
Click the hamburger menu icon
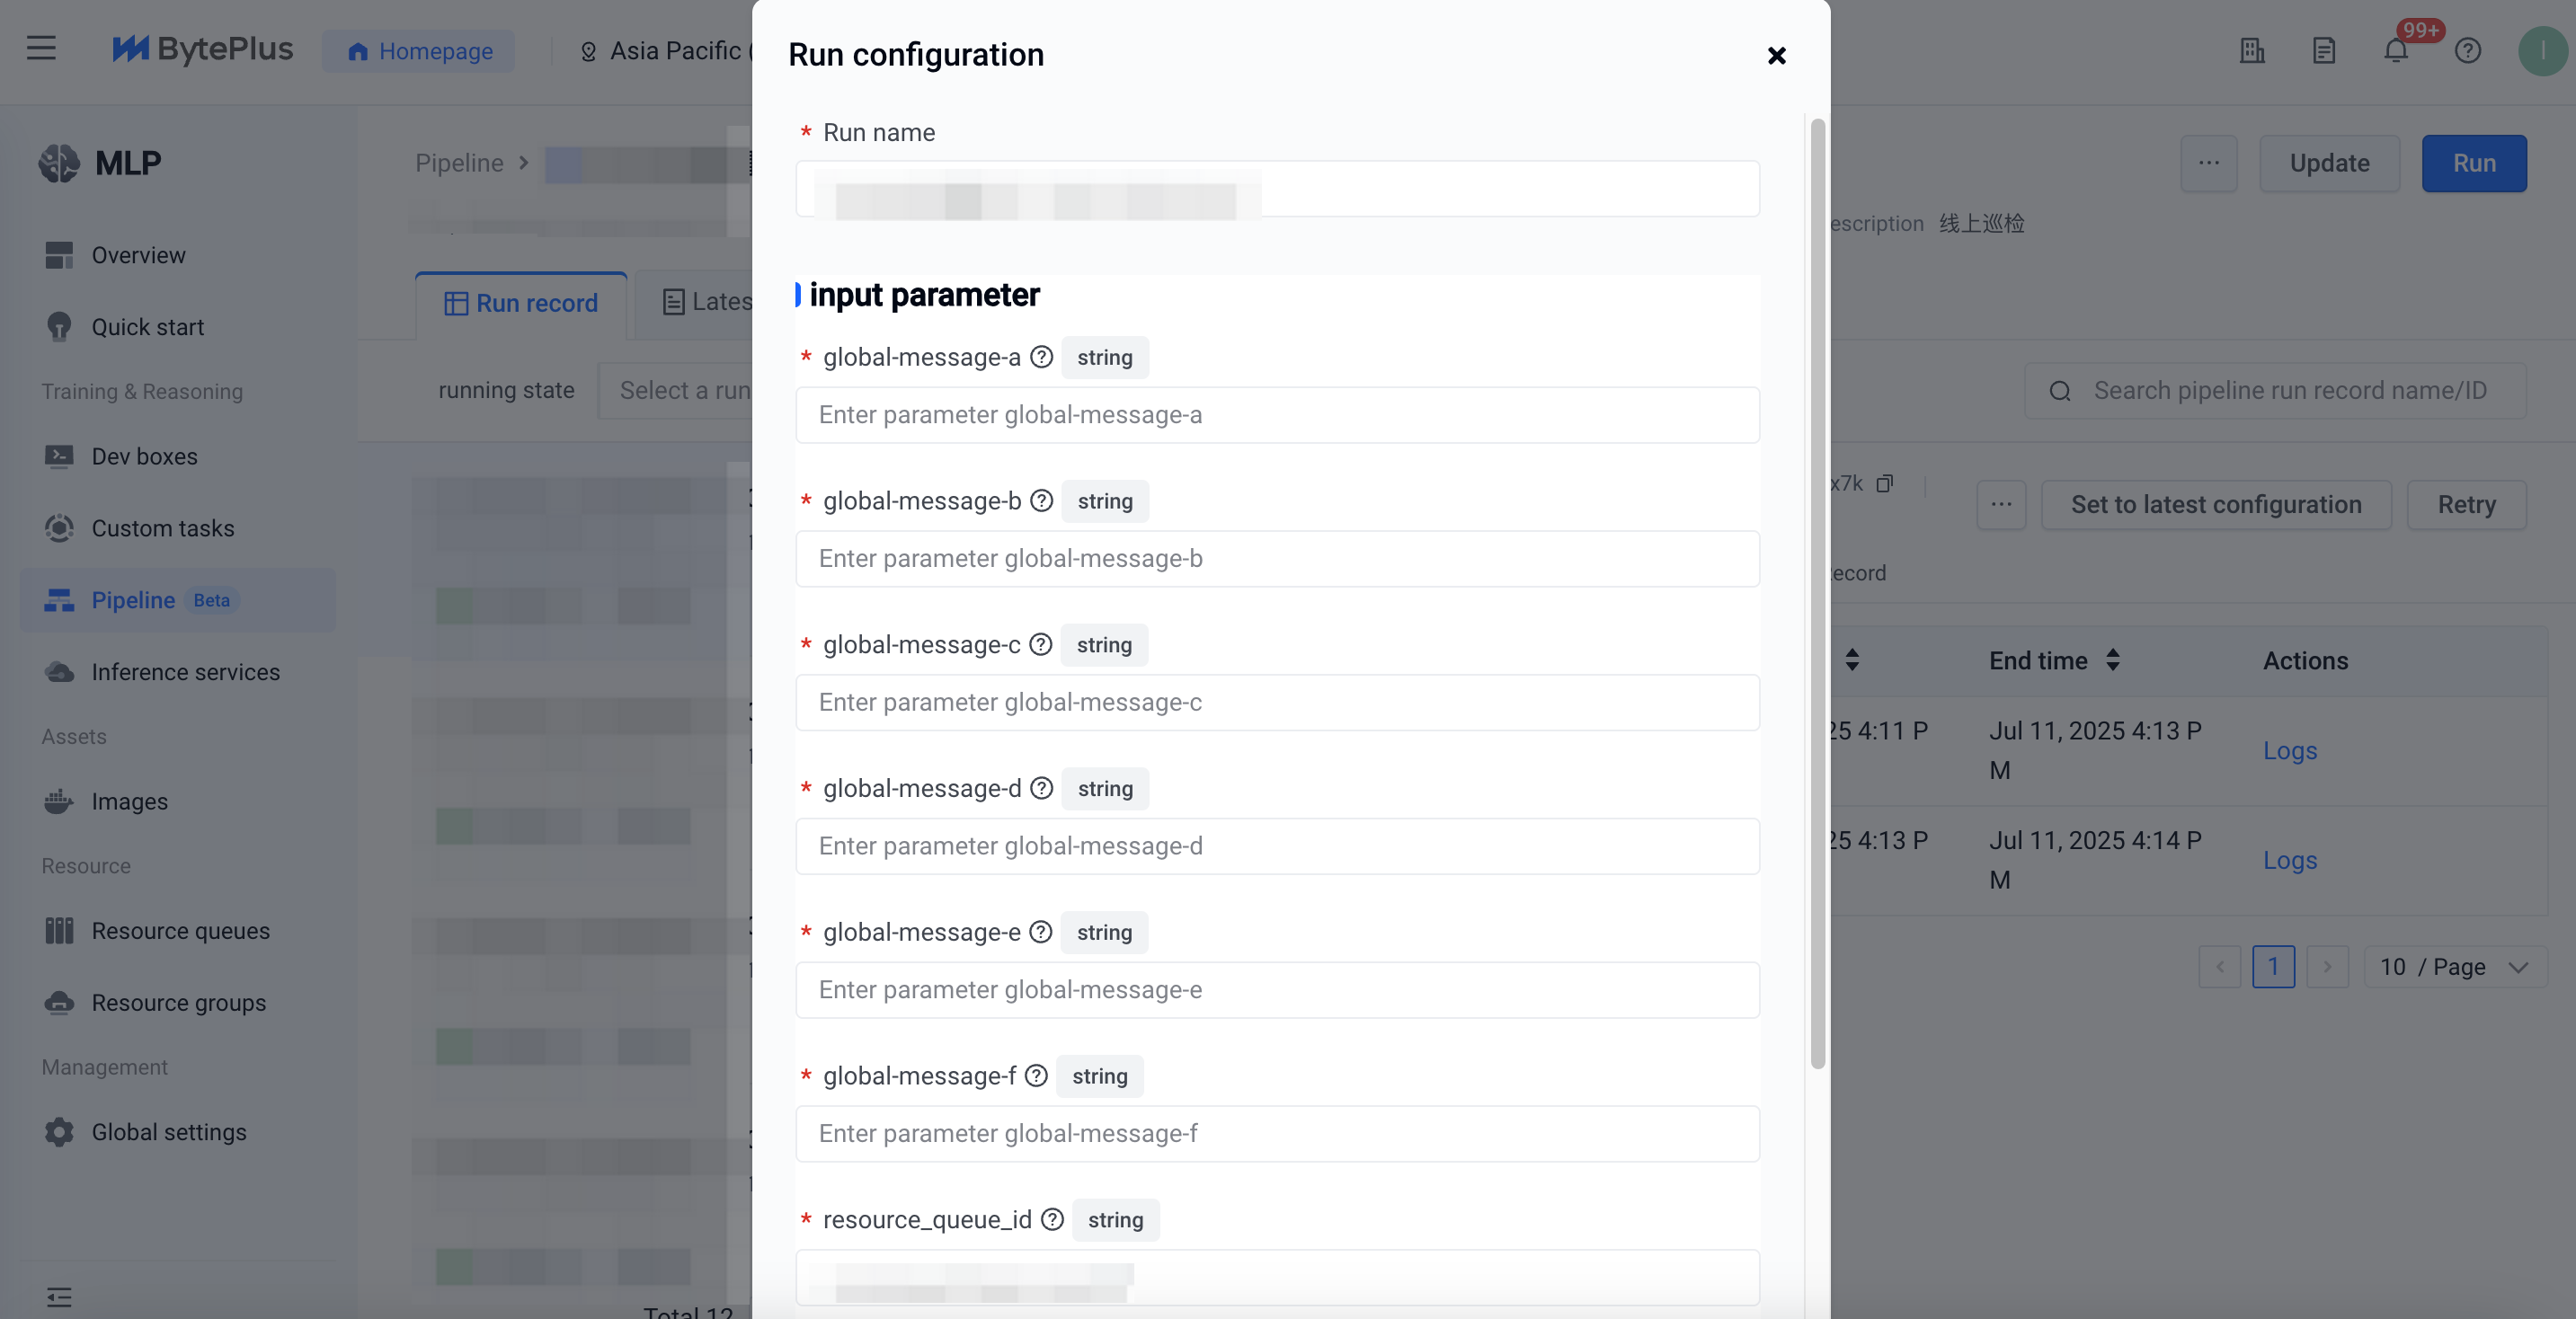tap(41, 48)
